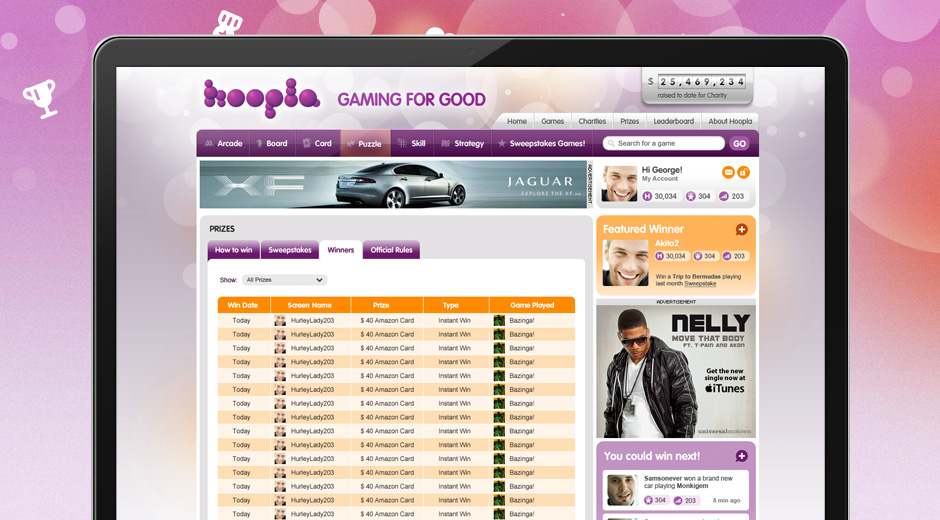The width and height of the screenshot is (940, 520).
Task: Click Bazinga! text in the first row
Action: pos(522,321)
